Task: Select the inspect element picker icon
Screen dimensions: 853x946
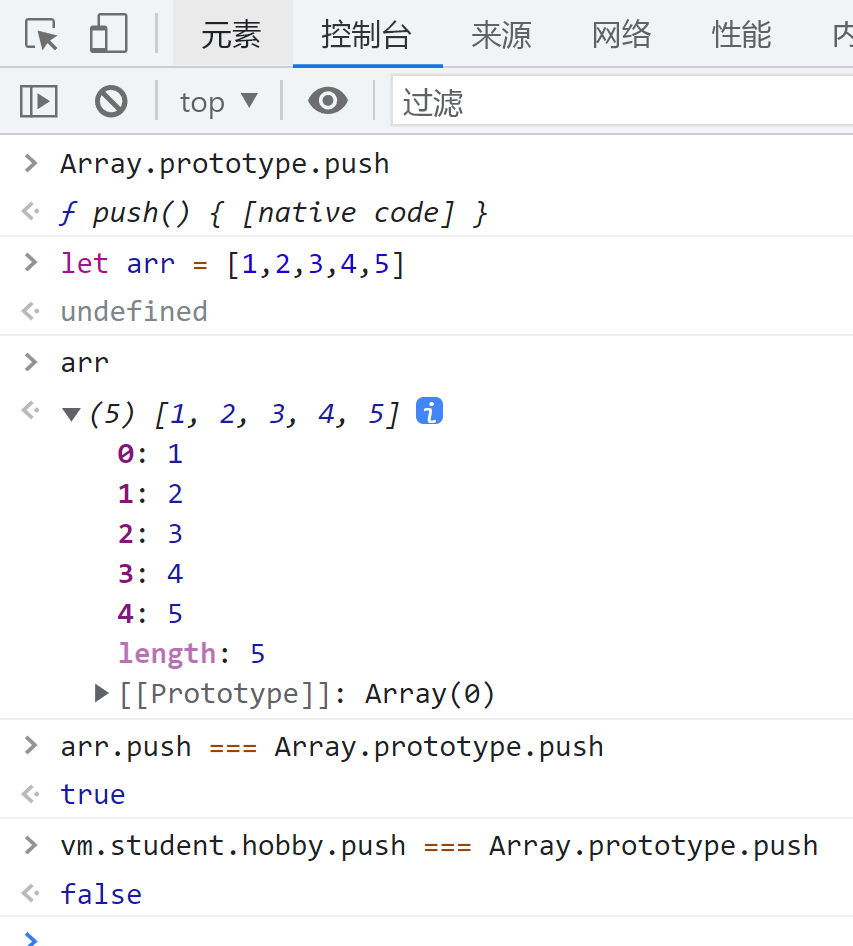Action: click(41, 35)
